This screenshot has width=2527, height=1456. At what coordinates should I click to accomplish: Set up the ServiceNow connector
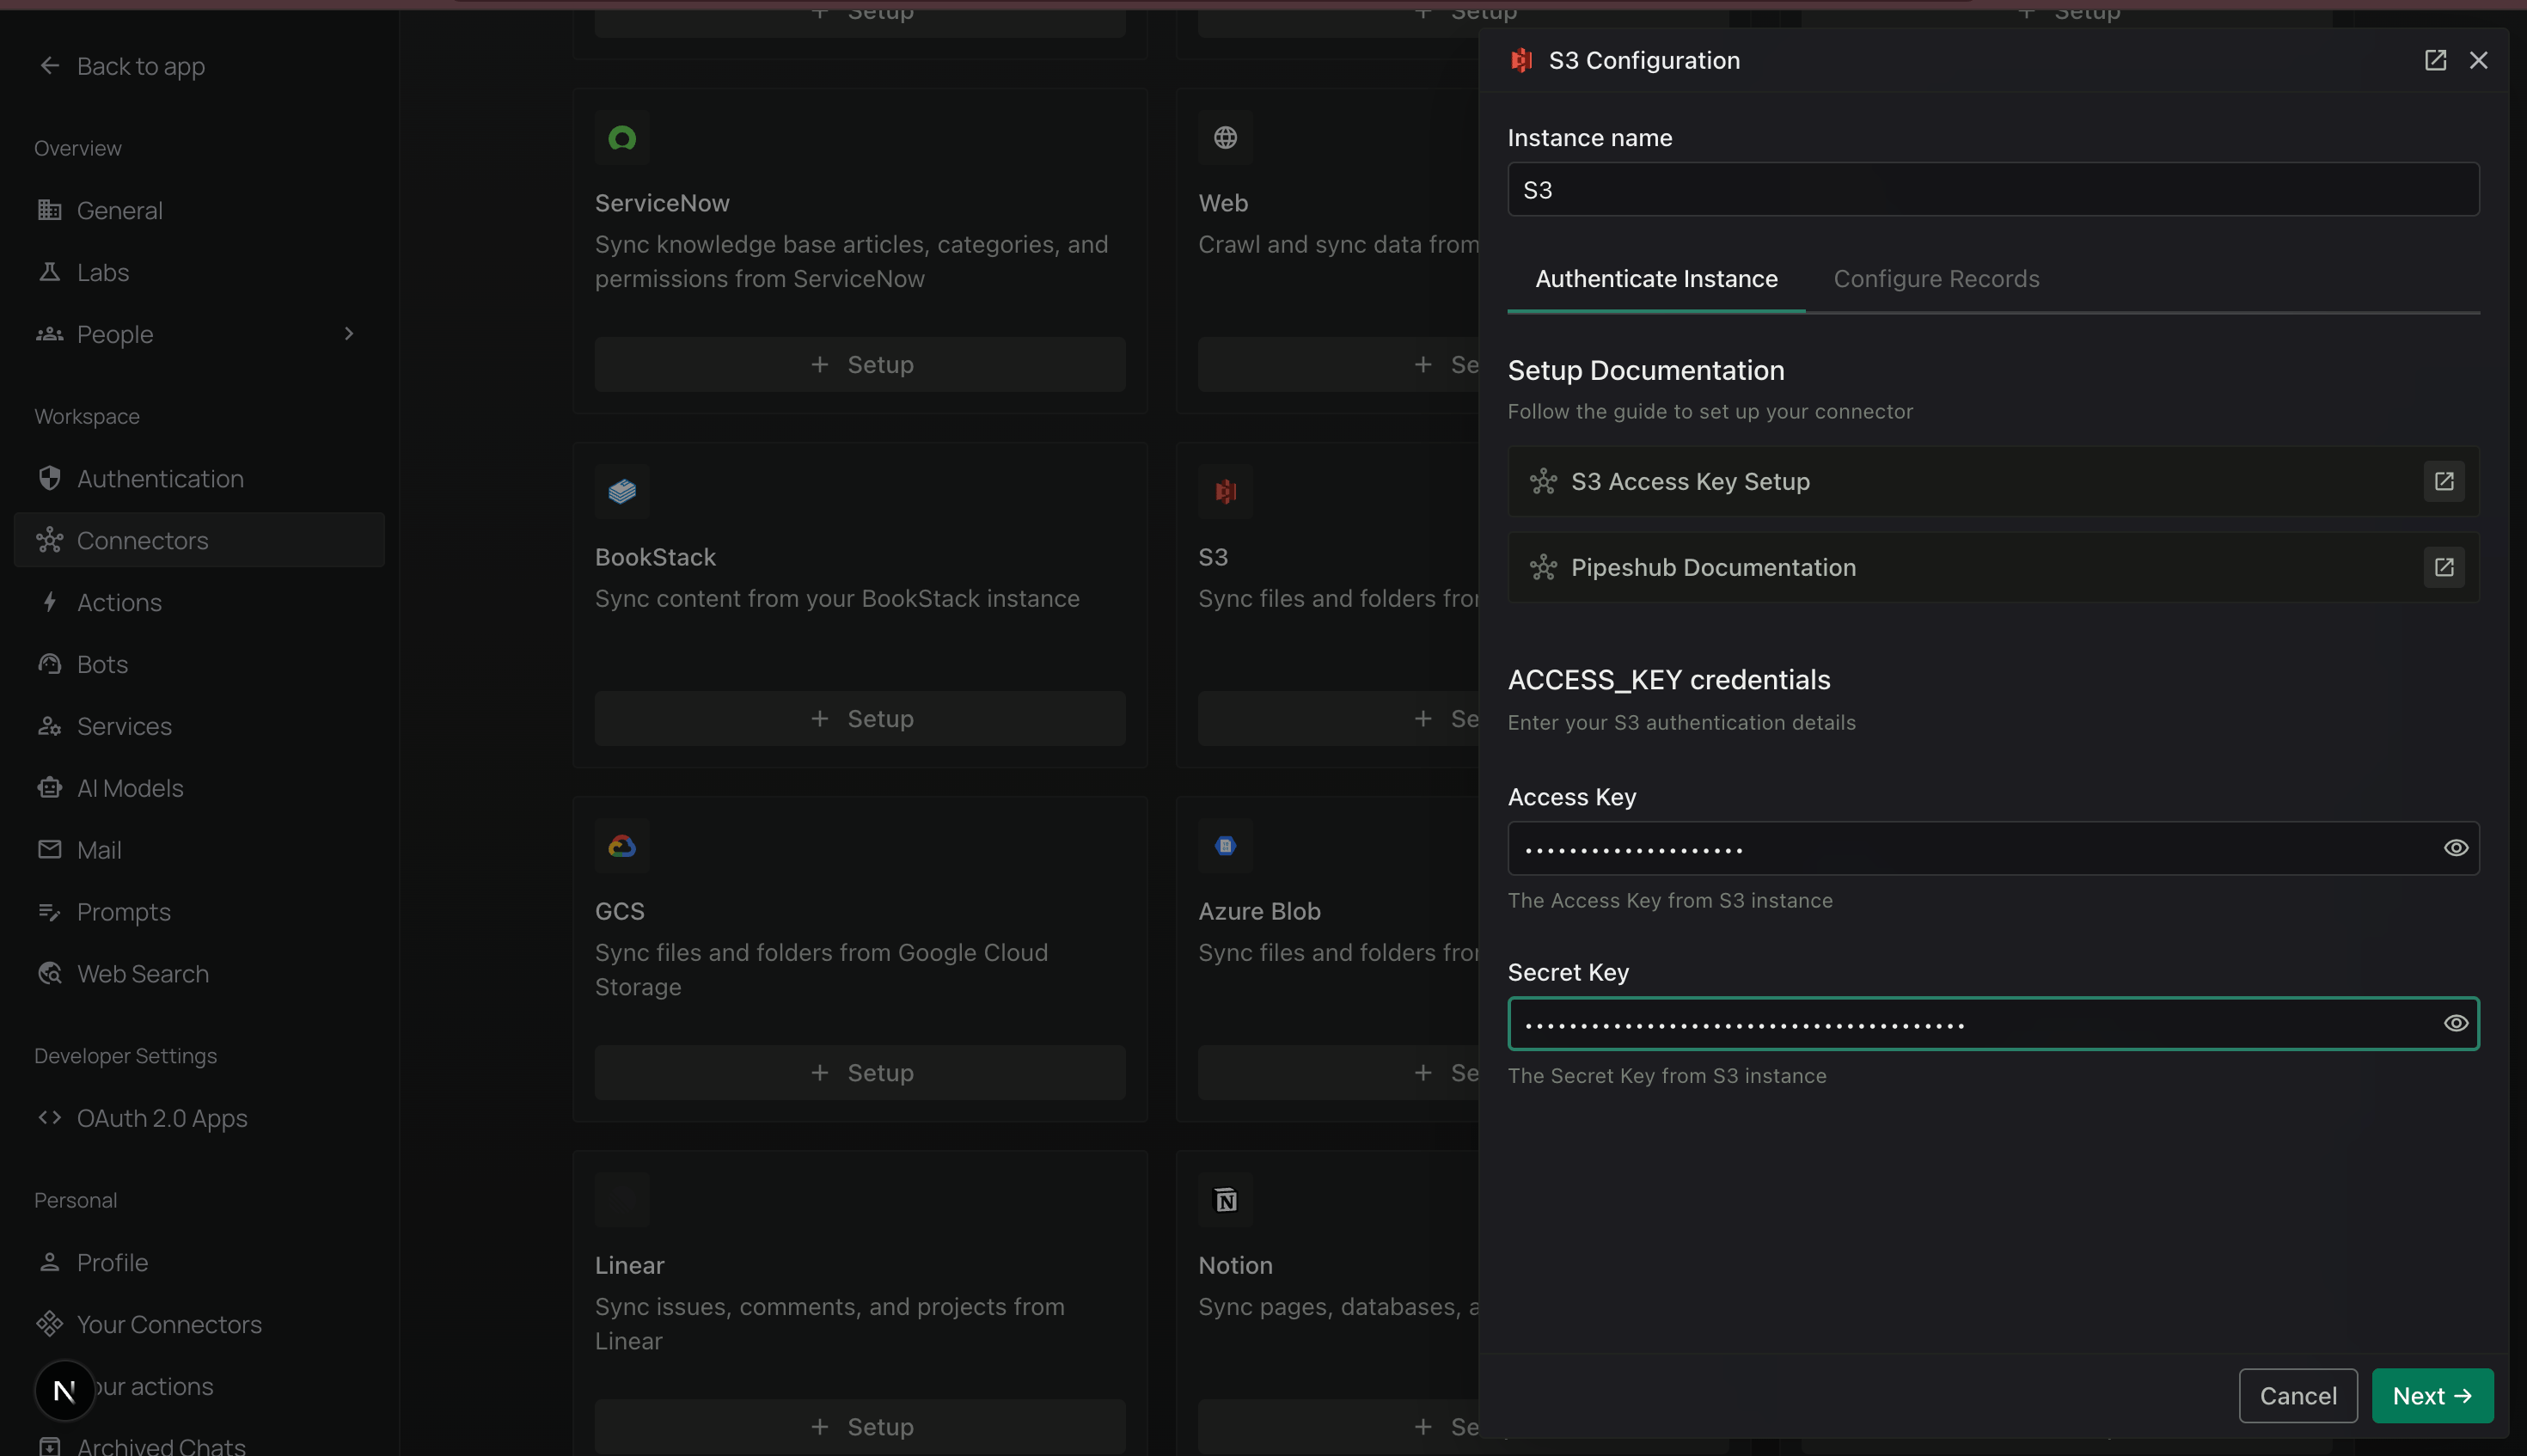click(860, 365)
